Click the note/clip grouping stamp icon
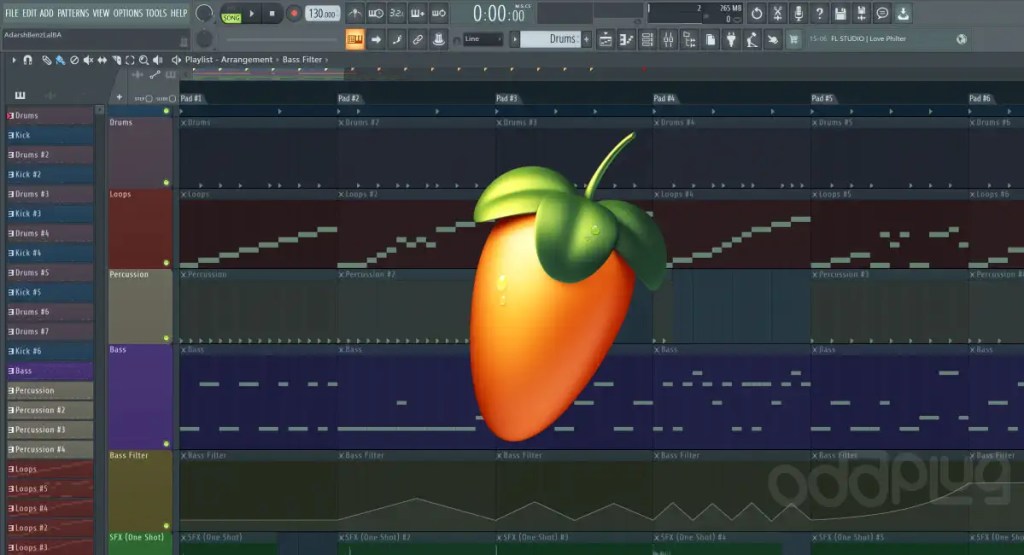The width and height of the screenshot is (1024, 555). click(x=439, y=39)
